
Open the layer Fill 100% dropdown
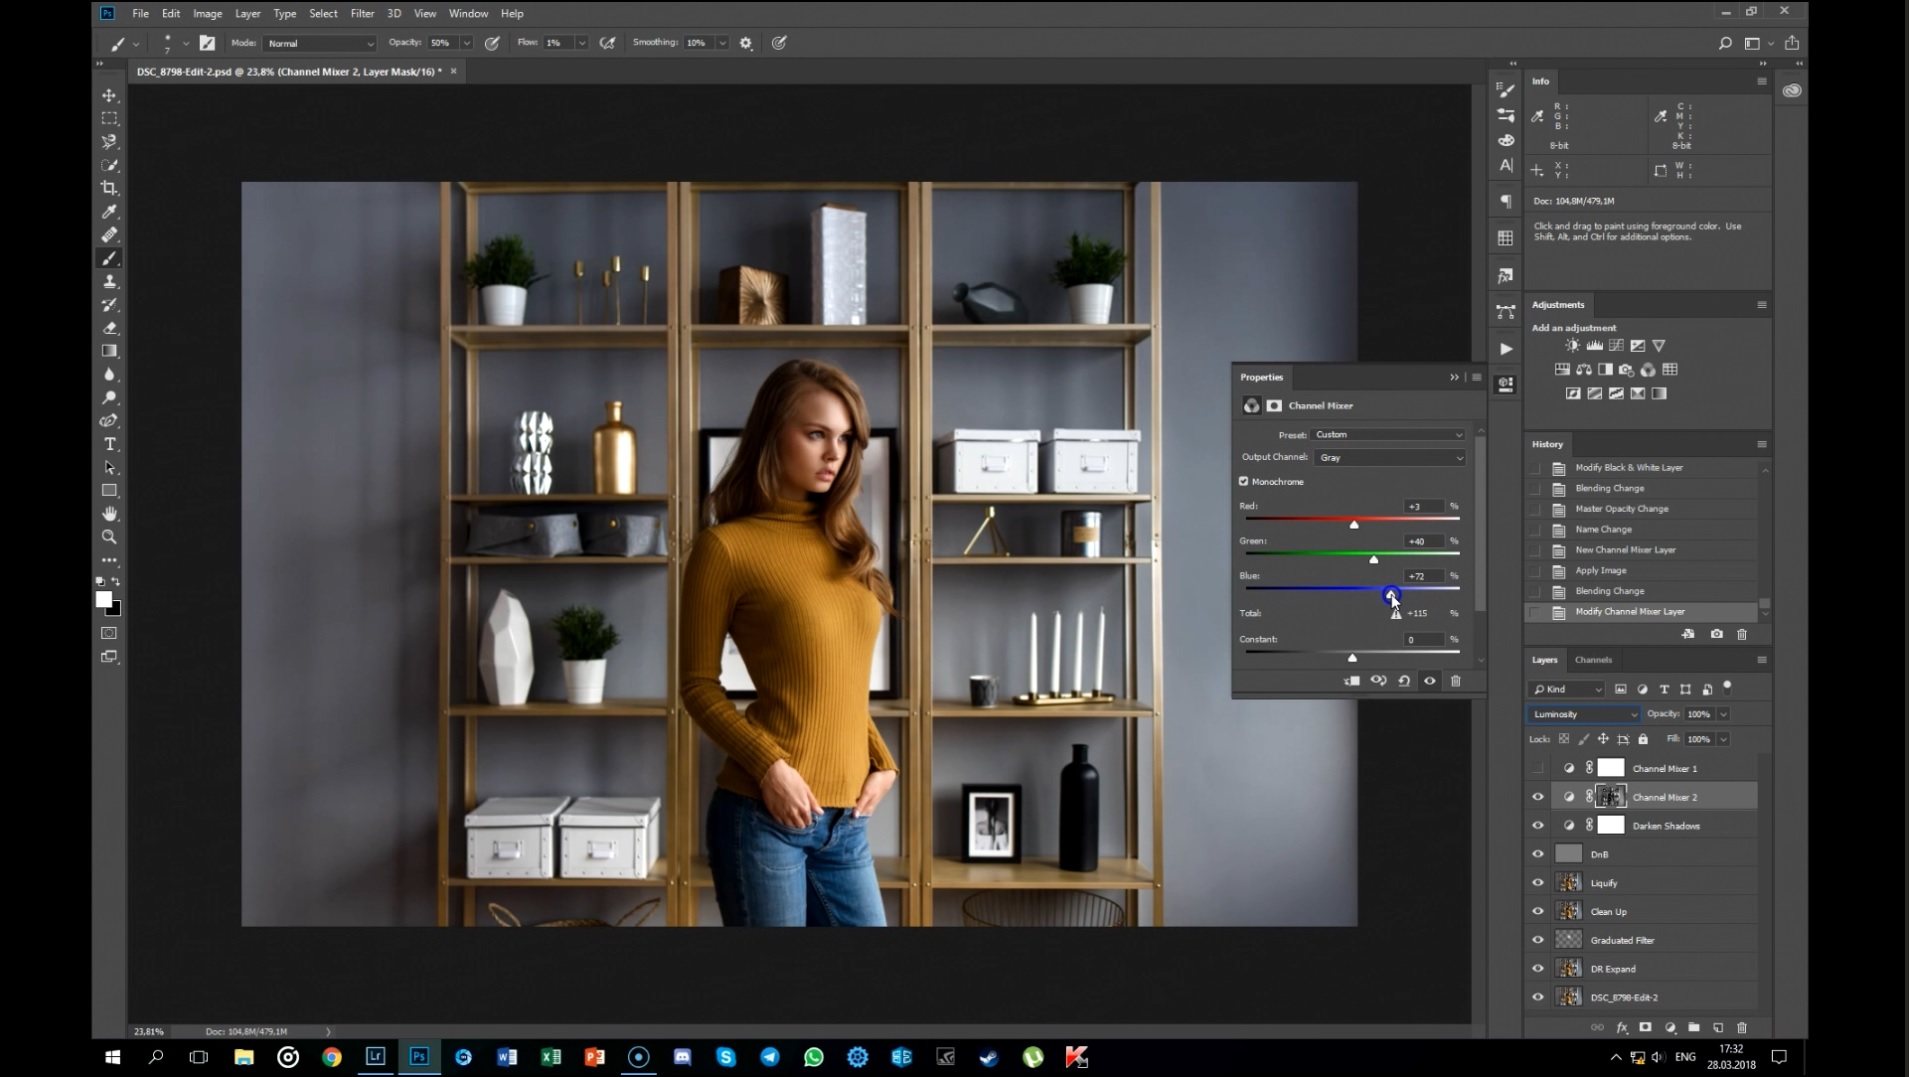click(1723, 739)
